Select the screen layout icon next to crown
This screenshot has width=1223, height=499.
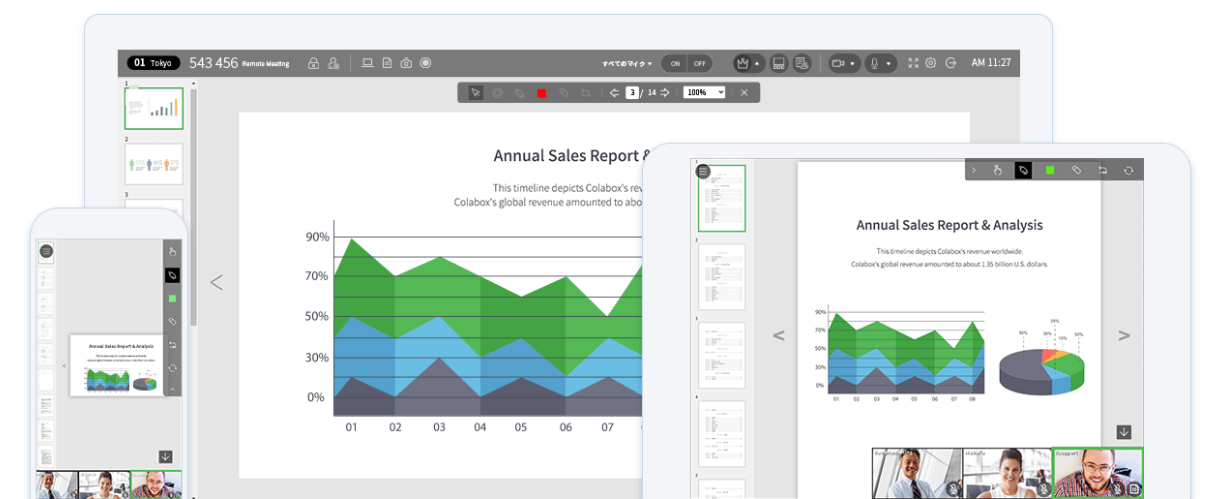(779, 63)
